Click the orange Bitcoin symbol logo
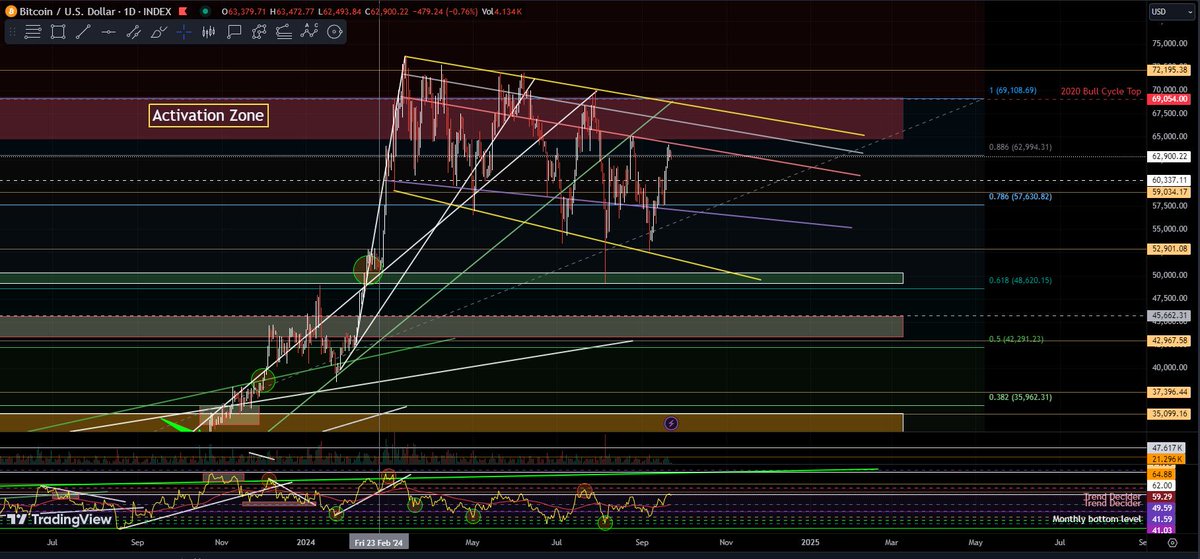1200x559 pixels. pos(11,12)
